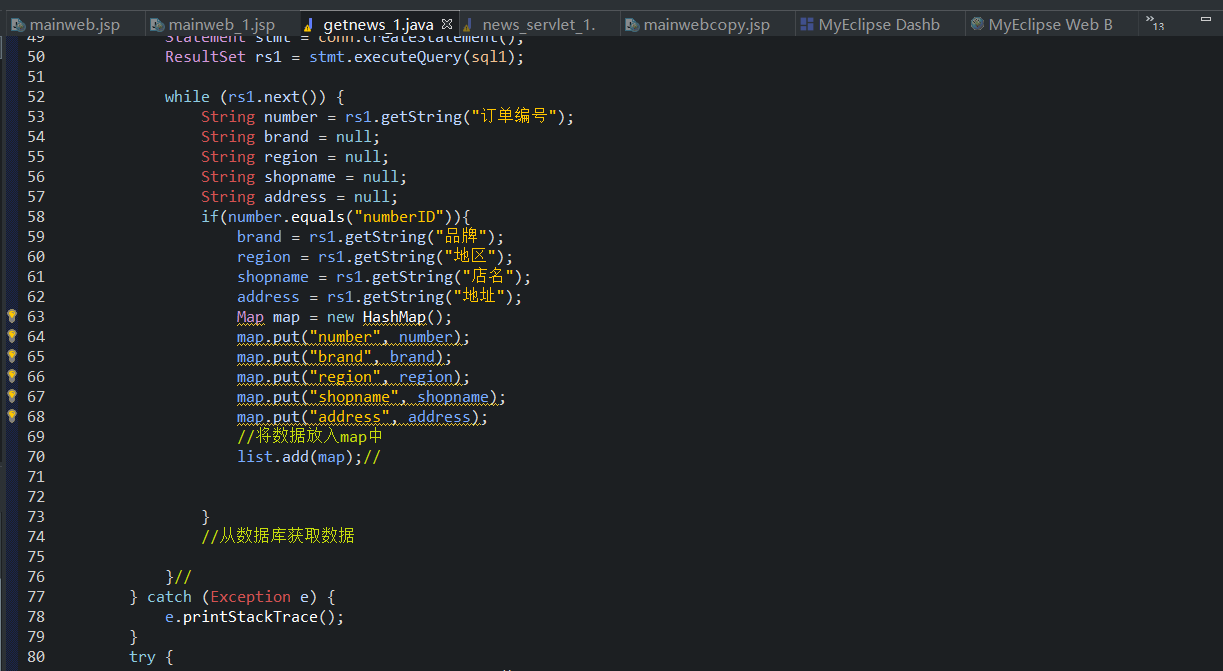Click the "订单编号" string literal

tap(514, 117)
